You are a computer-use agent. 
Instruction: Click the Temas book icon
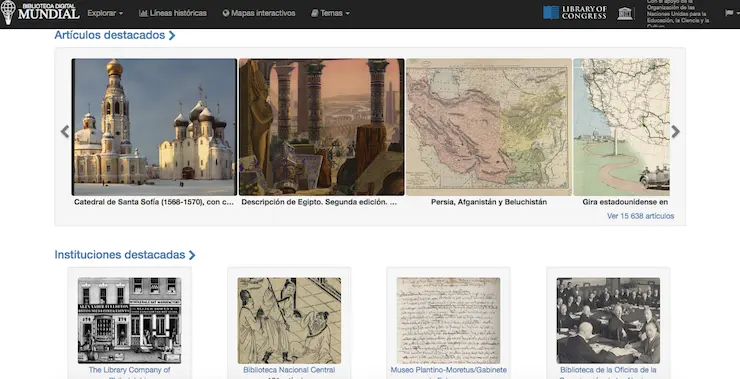[x=314, y=13]
